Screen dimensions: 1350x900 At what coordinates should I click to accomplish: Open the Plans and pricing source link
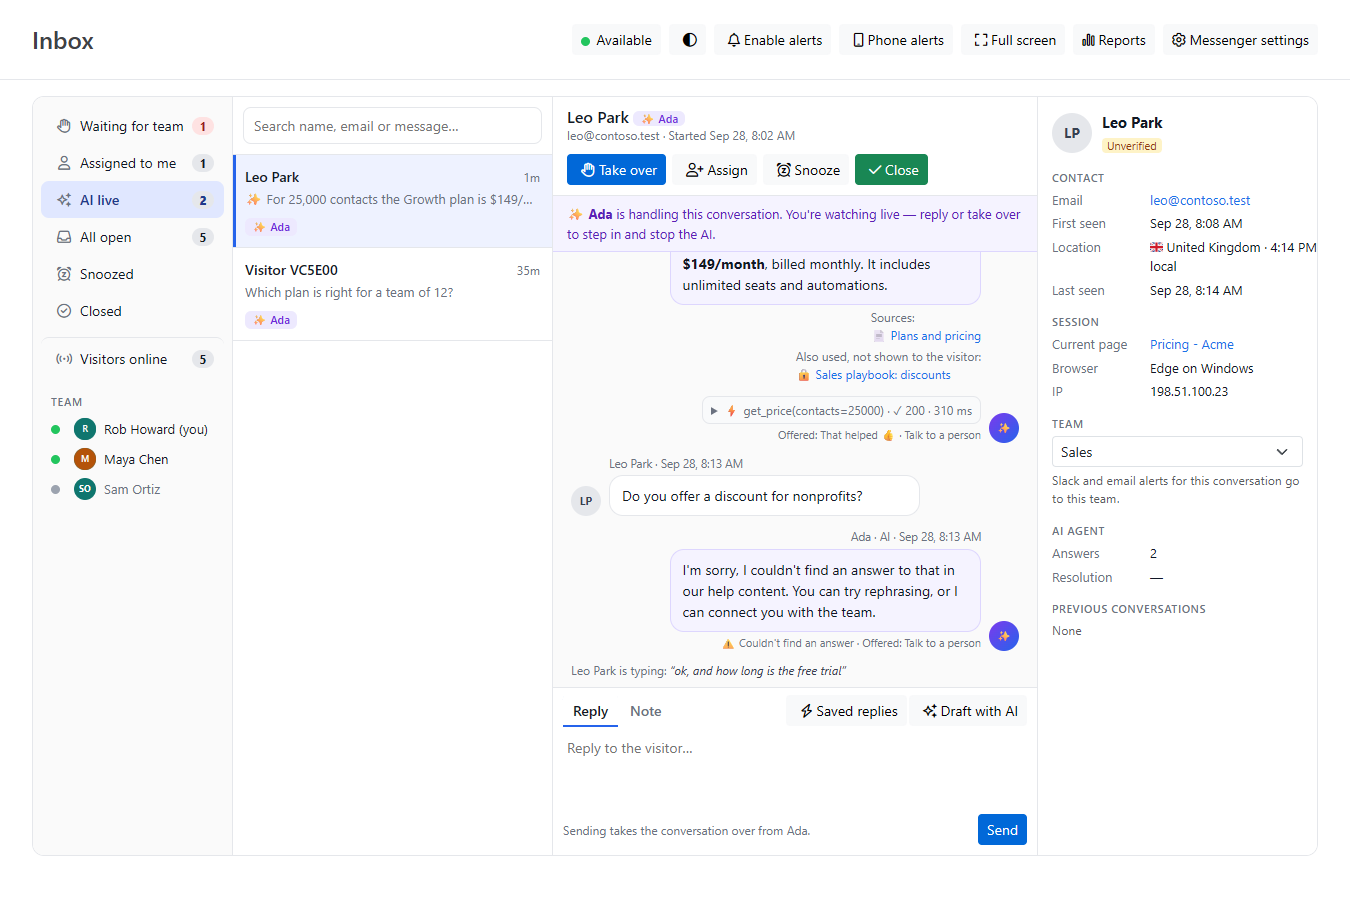pos(935,336)
